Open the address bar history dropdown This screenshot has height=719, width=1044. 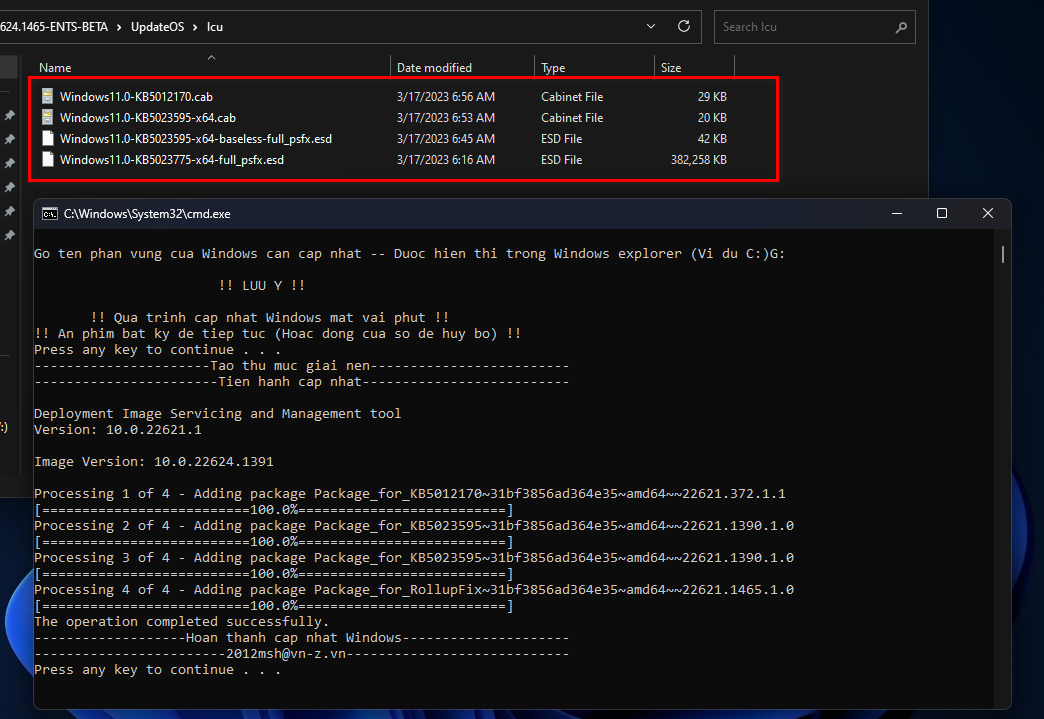point(651,27)
